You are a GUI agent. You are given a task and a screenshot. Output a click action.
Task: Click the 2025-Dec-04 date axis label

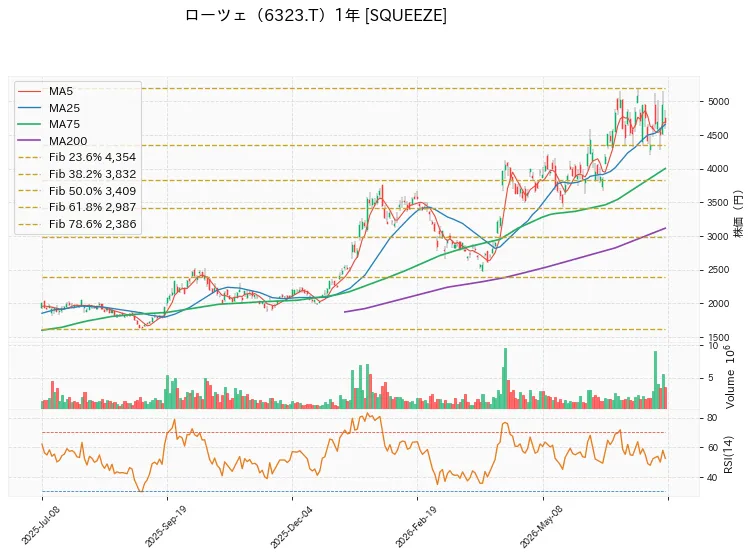(x=290, y=527)
